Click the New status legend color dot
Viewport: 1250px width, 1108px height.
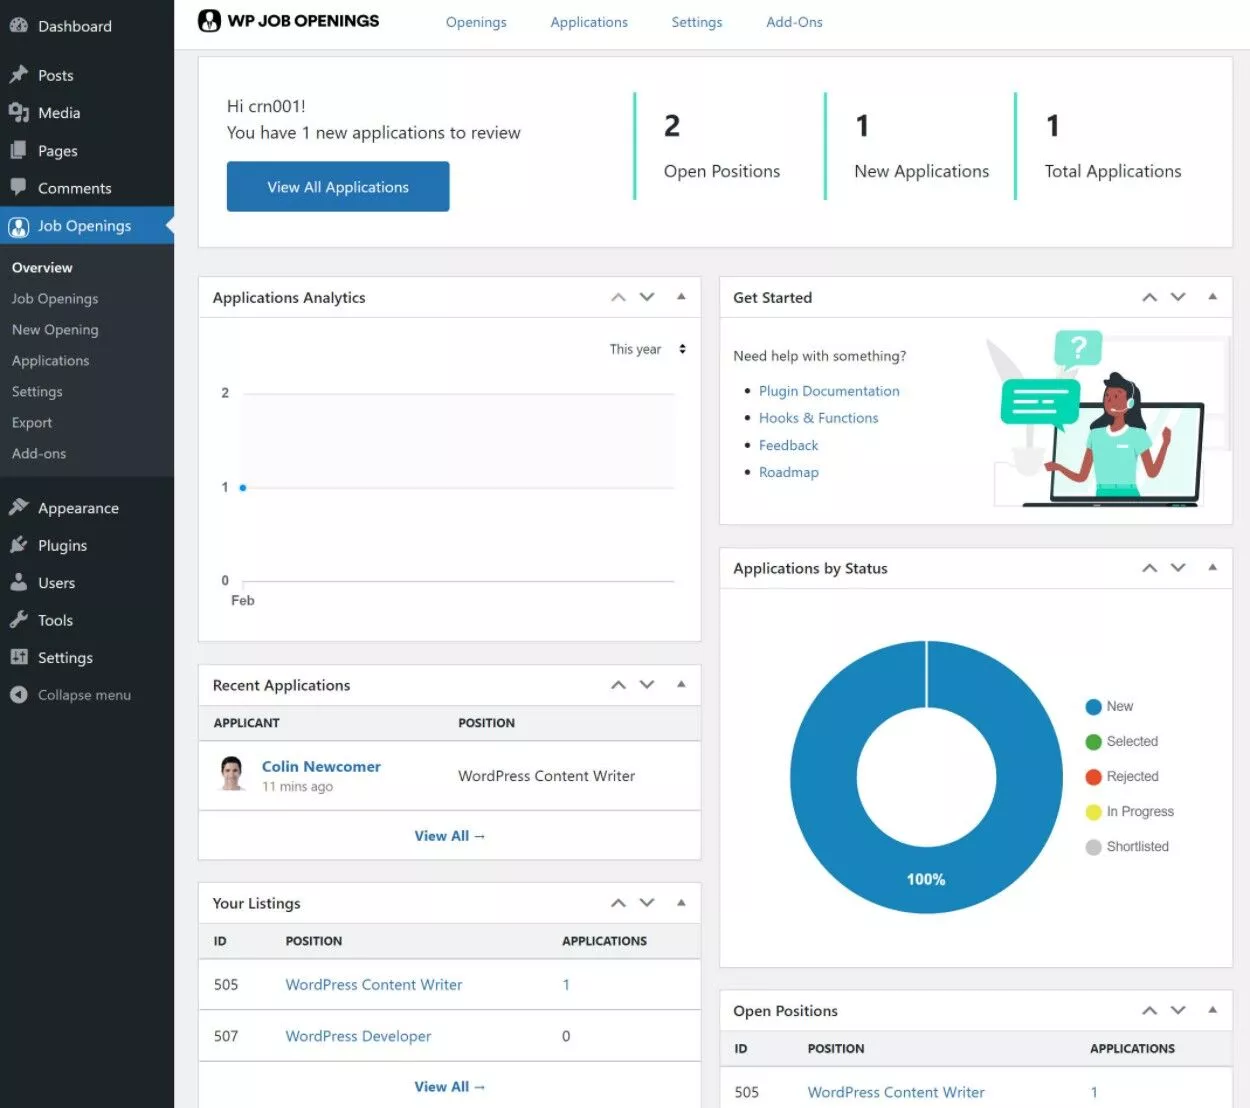(x=1093, y=707)
